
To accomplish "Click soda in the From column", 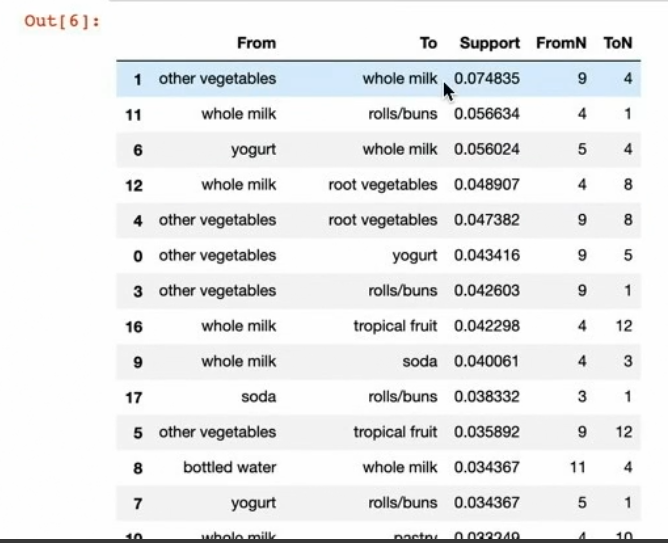I will pos(258,397).
